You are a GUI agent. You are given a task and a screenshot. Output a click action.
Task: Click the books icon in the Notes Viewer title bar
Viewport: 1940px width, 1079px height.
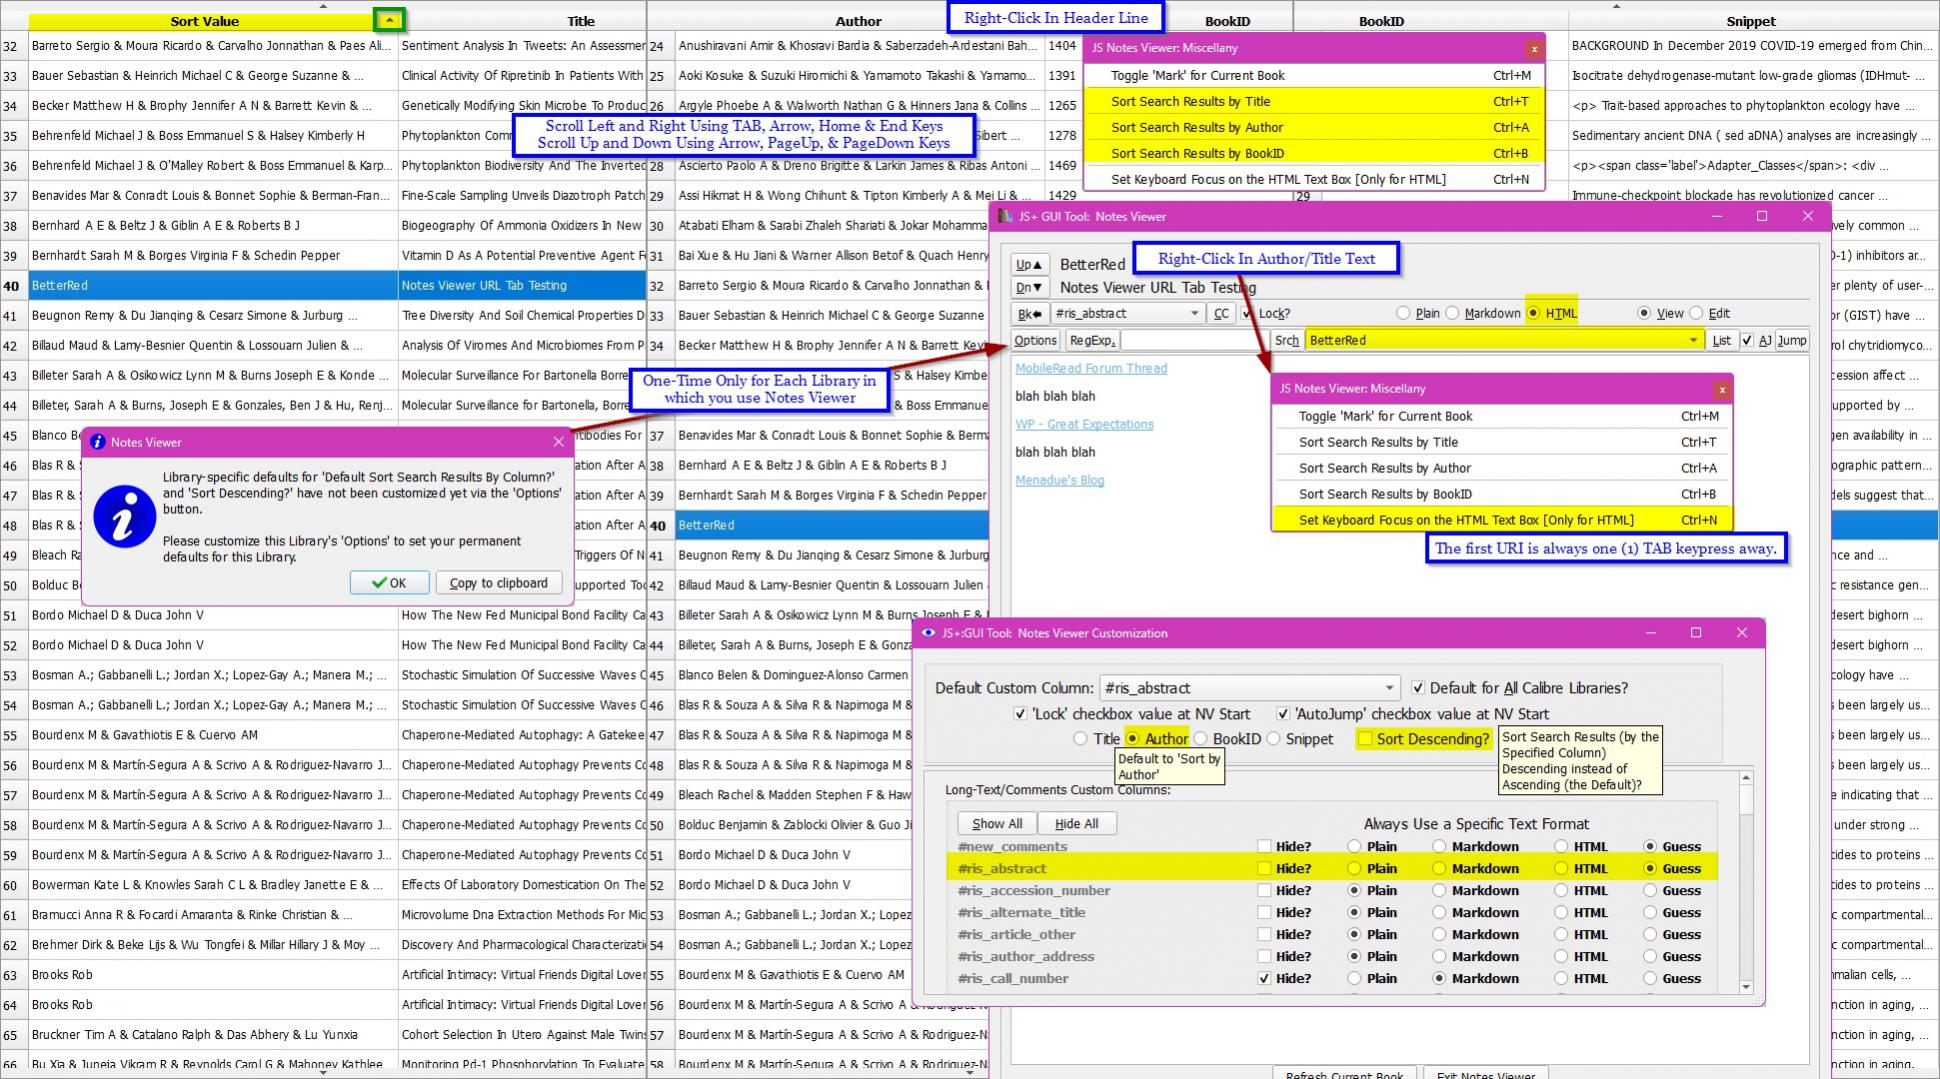(1005, 216)
